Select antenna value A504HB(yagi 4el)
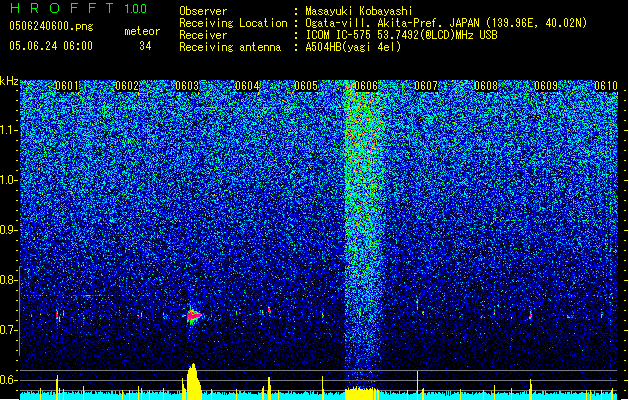Viewport: 629px width, 400px height. point(353,47)
